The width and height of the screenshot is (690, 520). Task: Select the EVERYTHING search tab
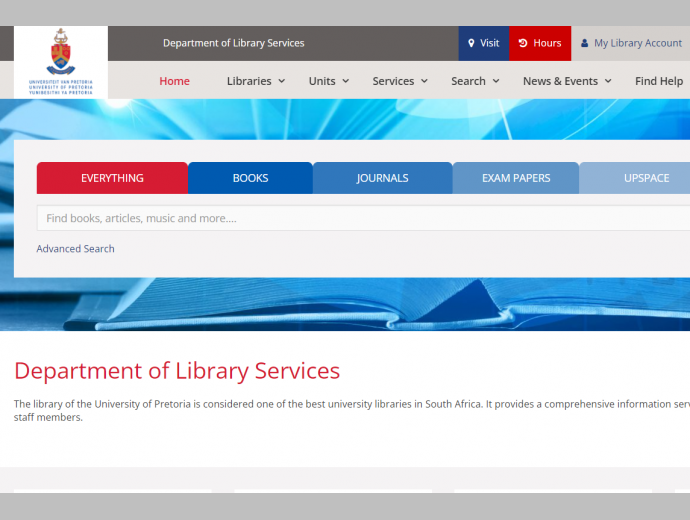112,178
